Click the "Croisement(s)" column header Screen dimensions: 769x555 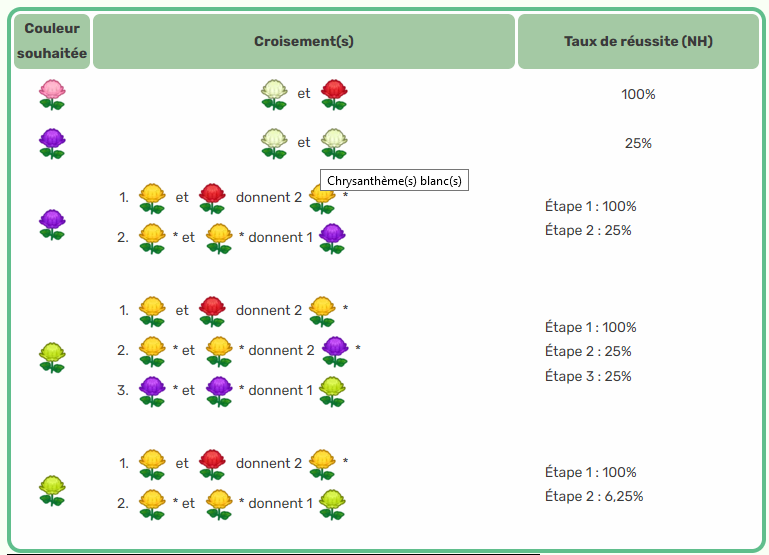point(304,41)
